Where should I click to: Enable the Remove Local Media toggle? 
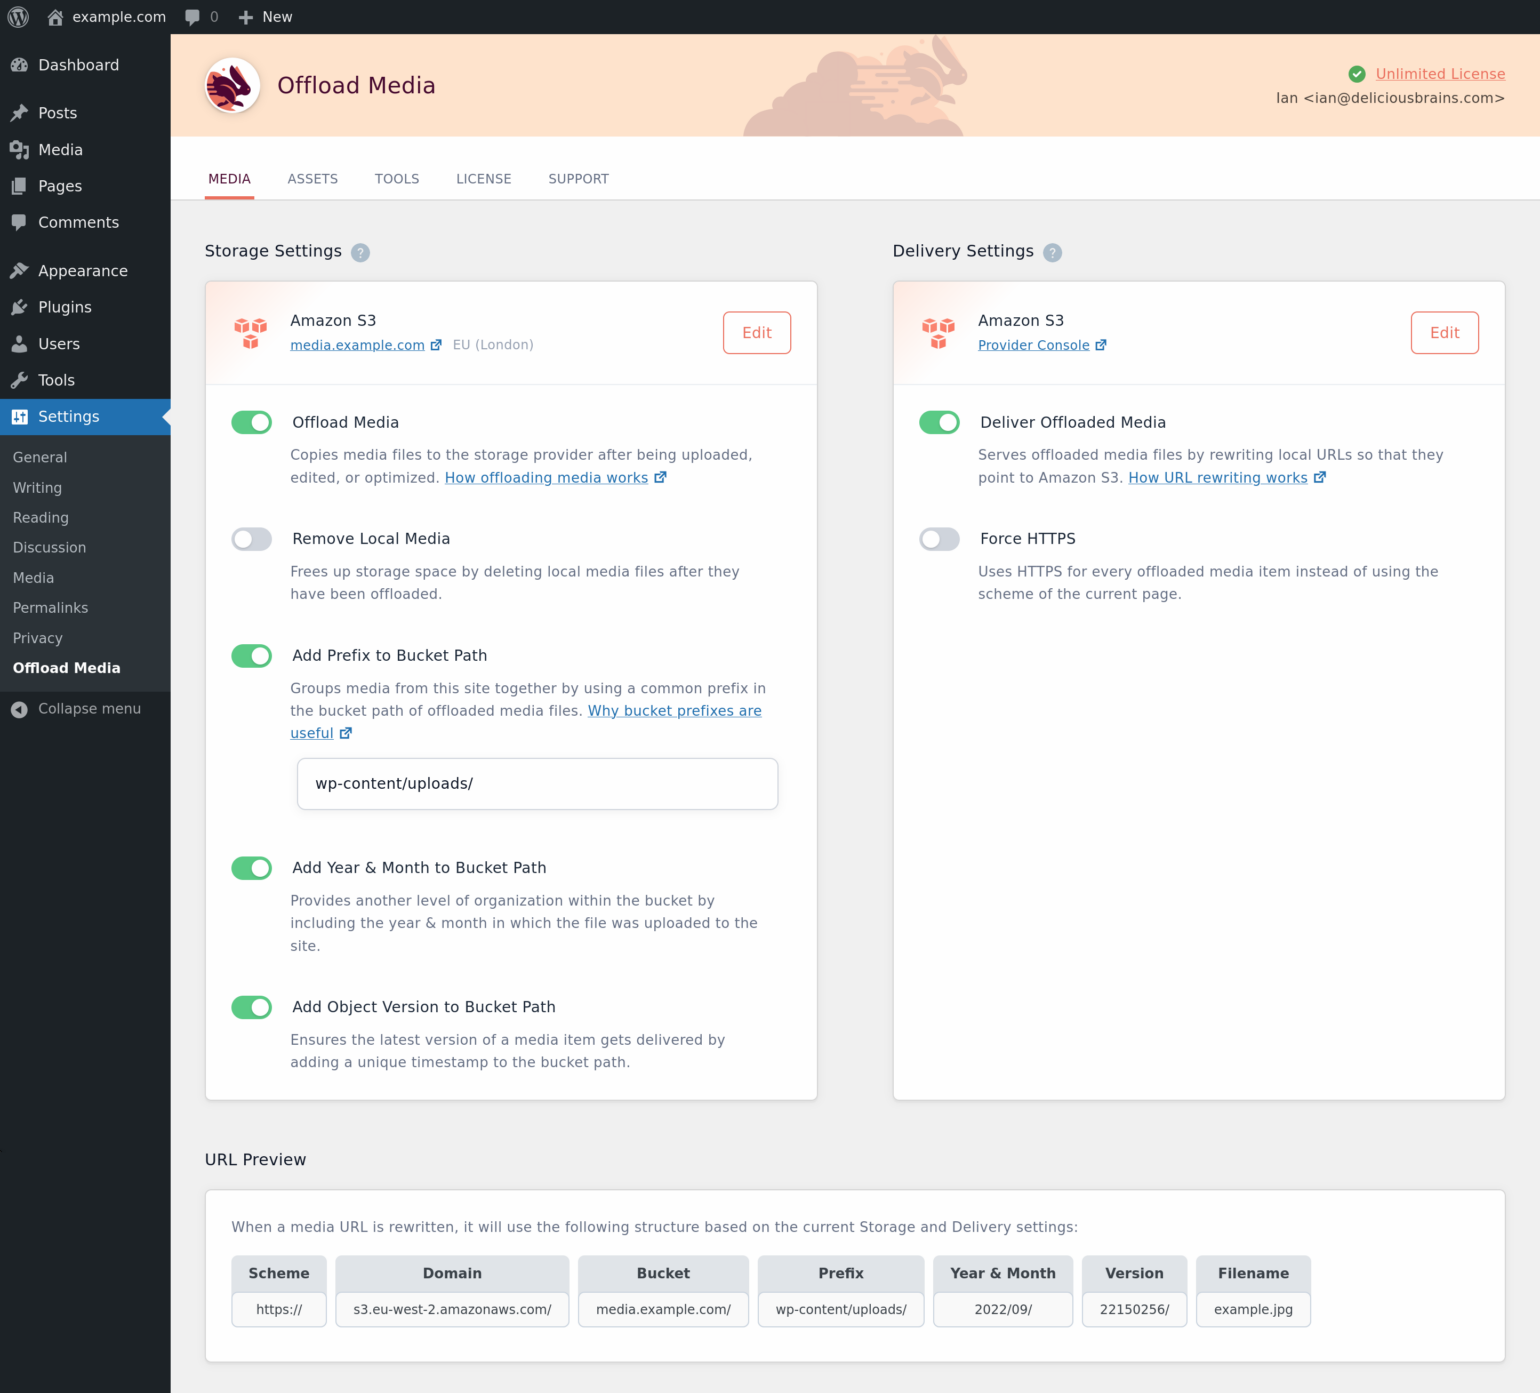tap(252, 539)
